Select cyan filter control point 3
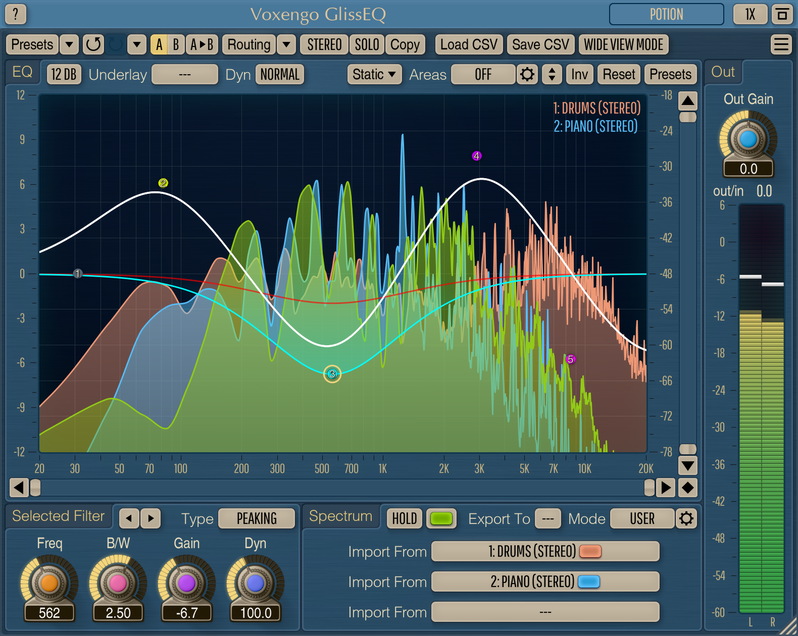This screenshot has width=798, height=636. [x=332, y=374]
